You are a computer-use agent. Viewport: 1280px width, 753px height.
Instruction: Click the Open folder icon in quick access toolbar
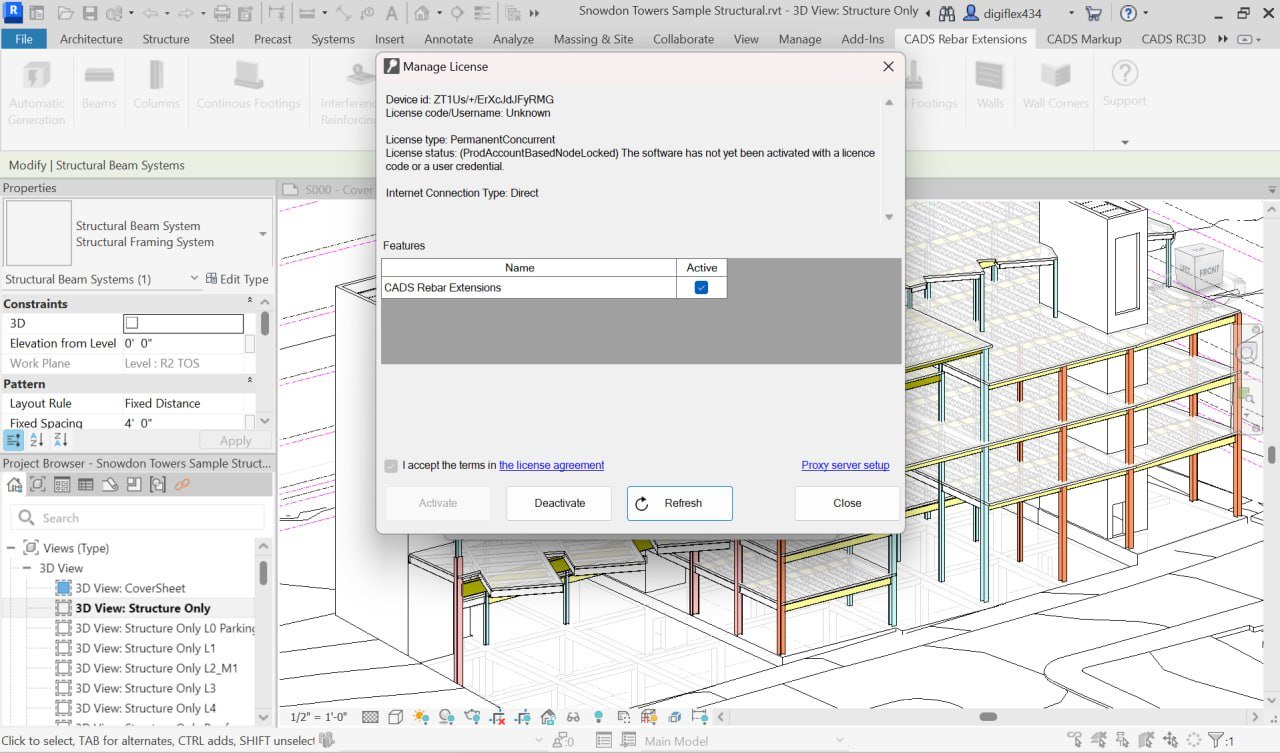(x=65, y=13)
